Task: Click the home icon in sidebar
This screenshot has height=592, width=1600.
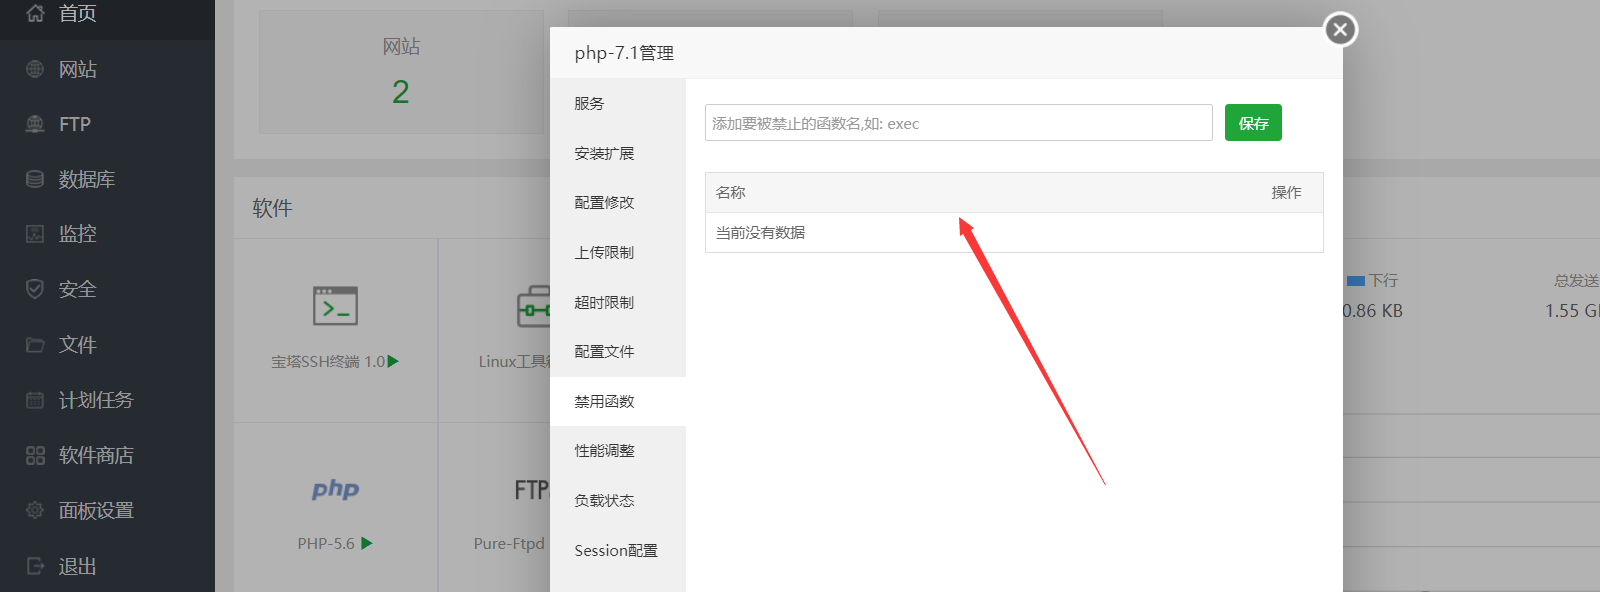Action: [35, 13]
